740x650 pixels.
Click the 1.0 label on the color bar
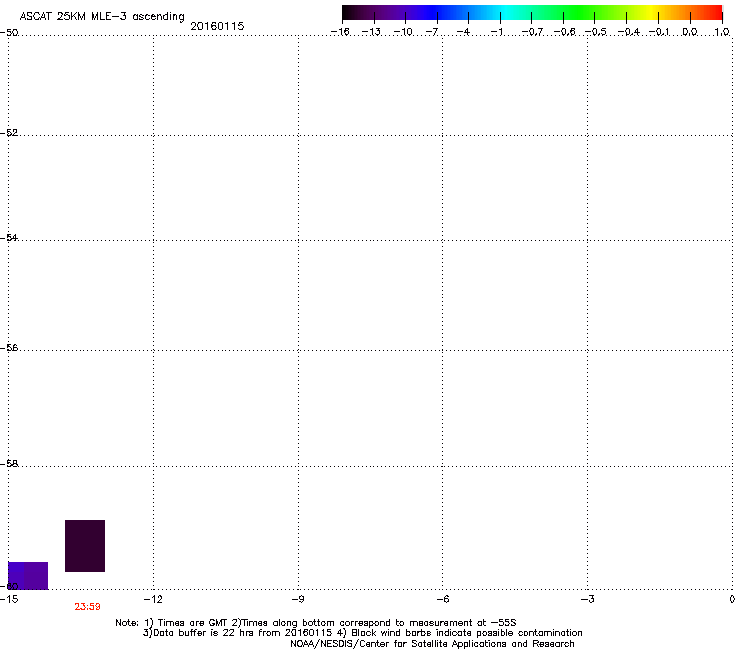pyautogui.click(x=722, y=32)
